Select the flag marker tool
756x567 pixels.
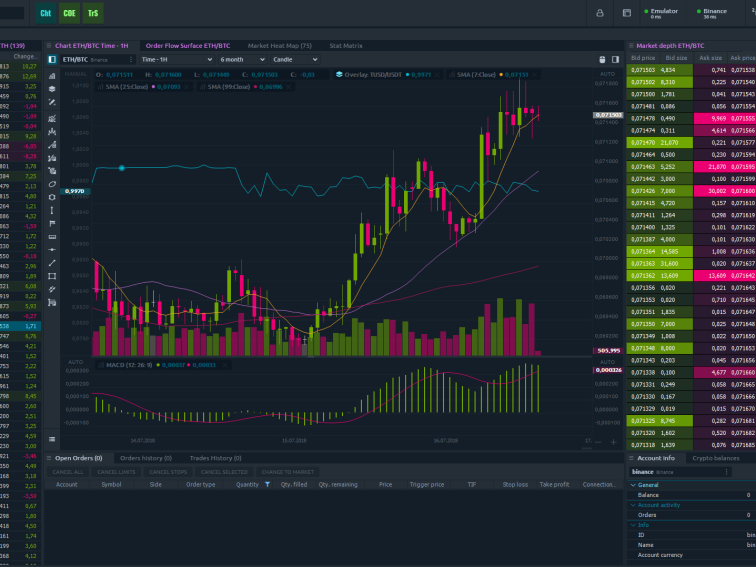[52, 224]
